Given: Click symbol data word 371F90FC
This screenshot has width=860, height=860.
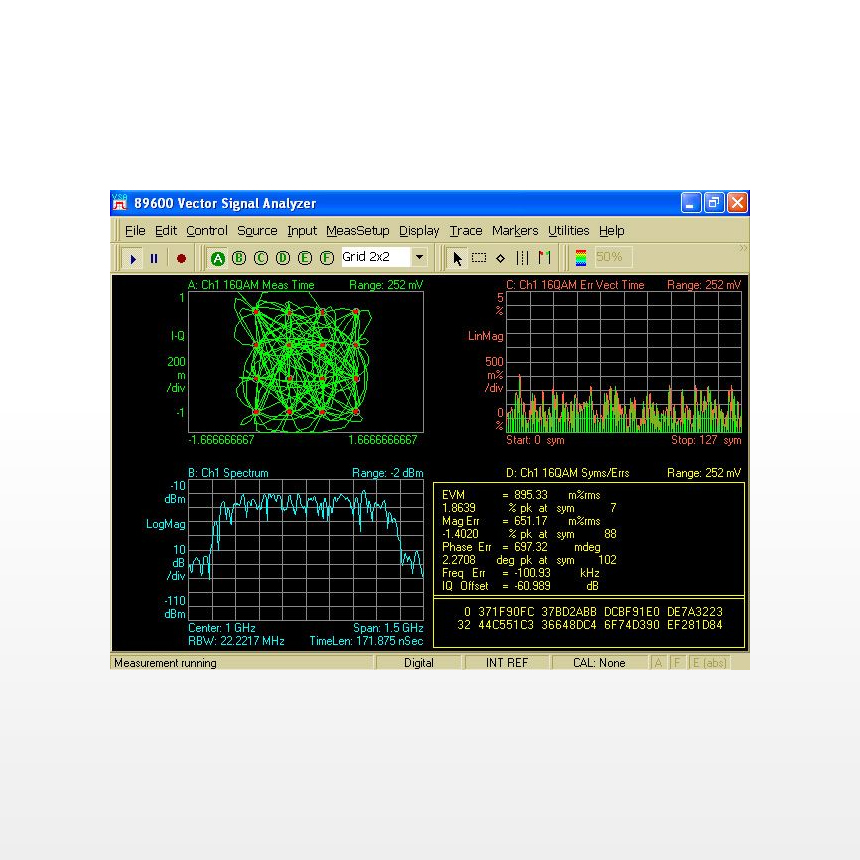Looking at the screenshot, I should pyautogui.click(x=506, y=612).
